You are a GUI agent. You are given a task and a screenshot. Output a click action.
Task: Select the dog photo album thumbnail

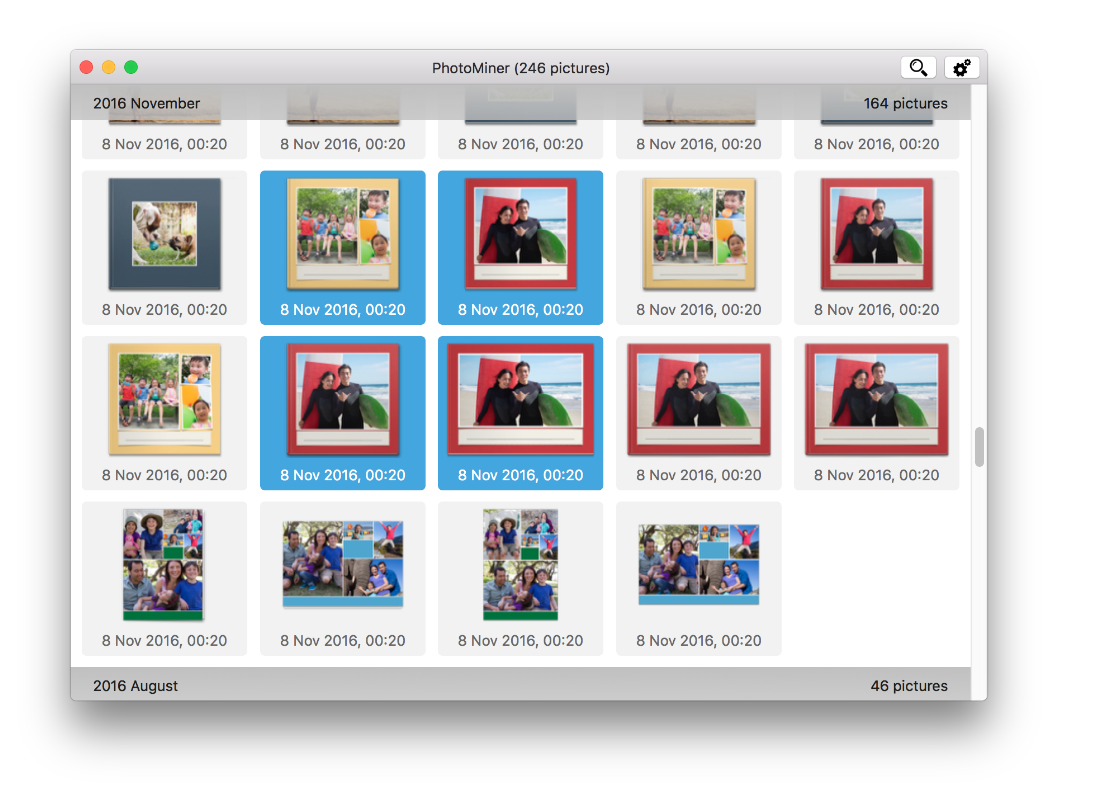click(165, 234)
